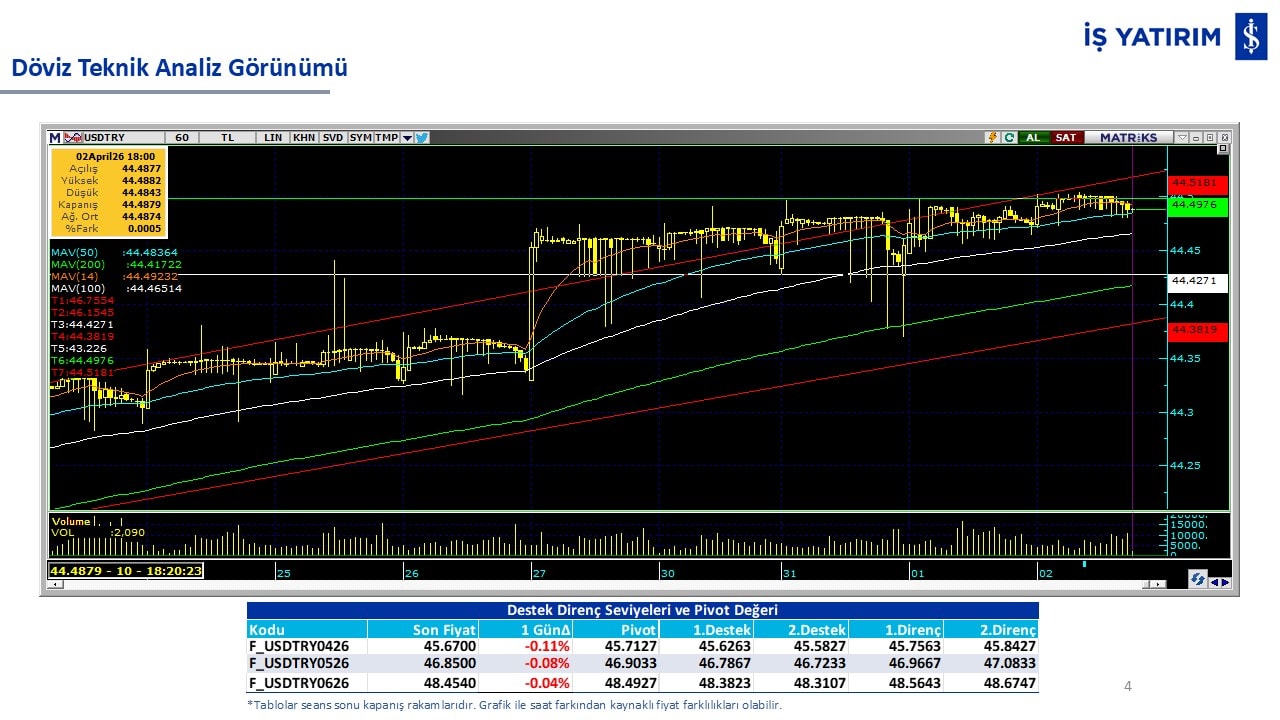Click the MATRIKS logo button

[x=1128, y=137]
